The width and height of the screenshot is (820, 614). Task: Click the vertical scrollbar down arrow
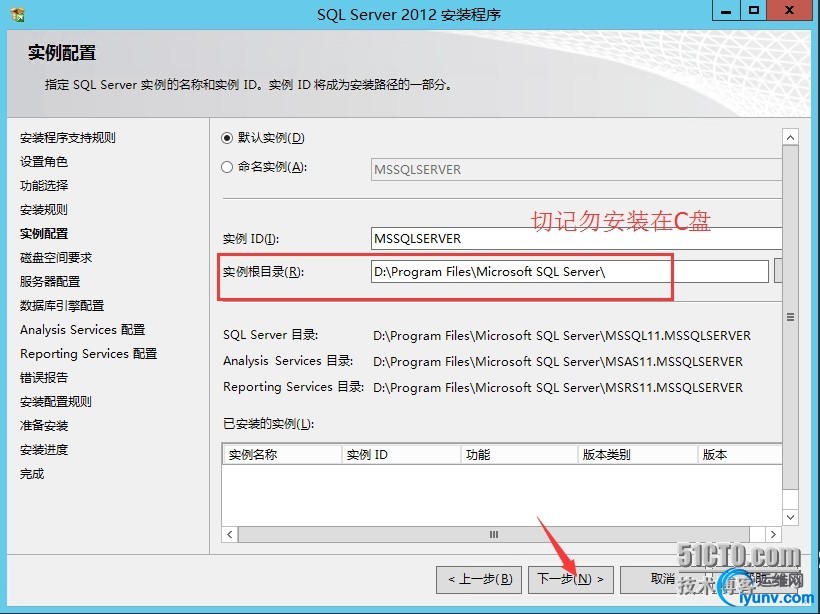(x=790, y=517)
